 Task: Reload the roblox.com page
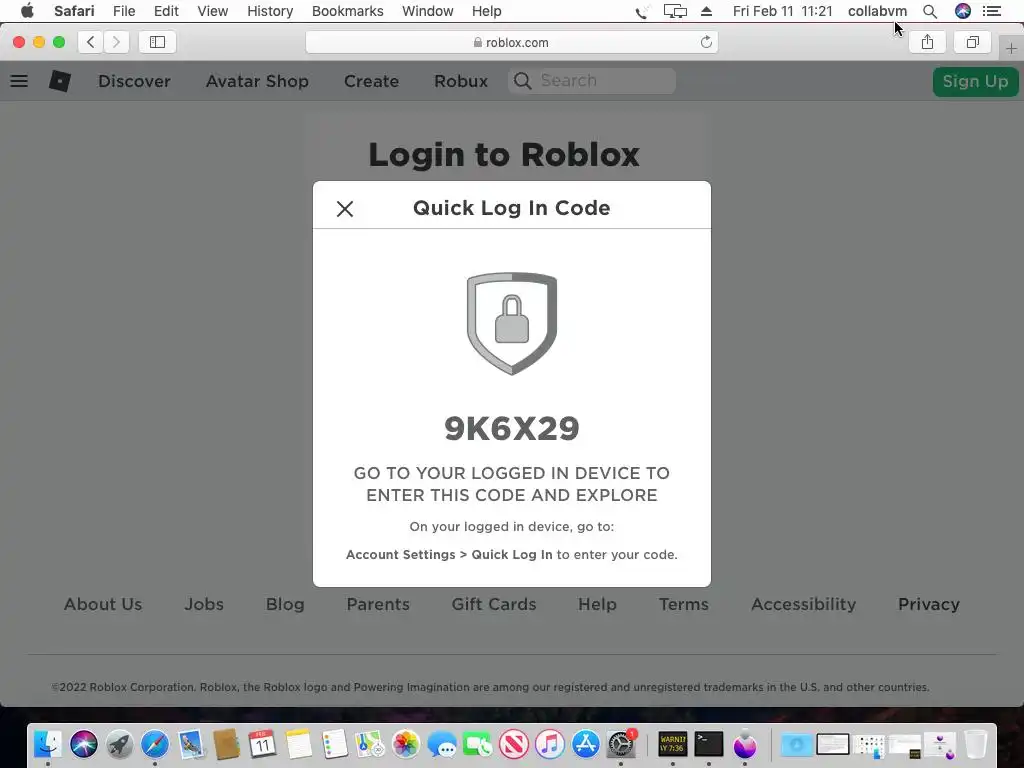click(706, 42)
